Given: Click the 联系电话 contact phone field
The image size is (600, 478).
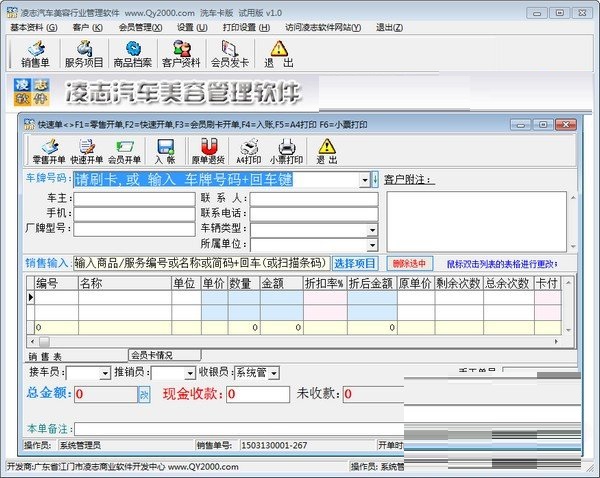Looking at the screenshot, I should pos(314,214).
